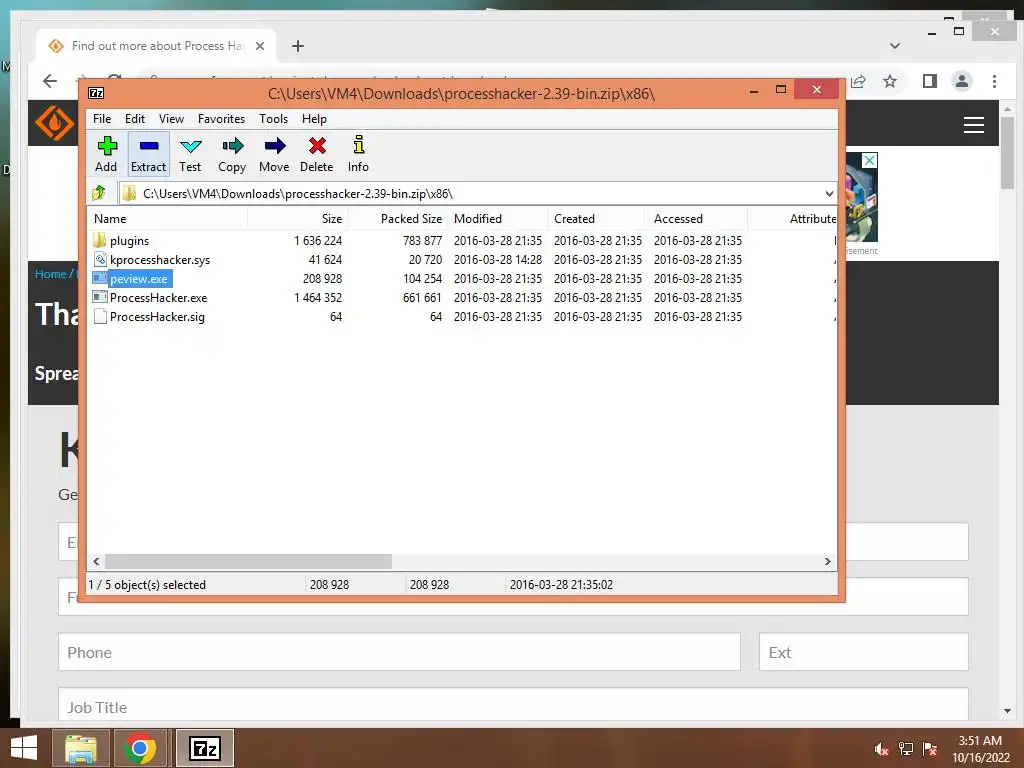Switch to Chrome from the taskbar
1024x768 pixels.
pos(140,748)
